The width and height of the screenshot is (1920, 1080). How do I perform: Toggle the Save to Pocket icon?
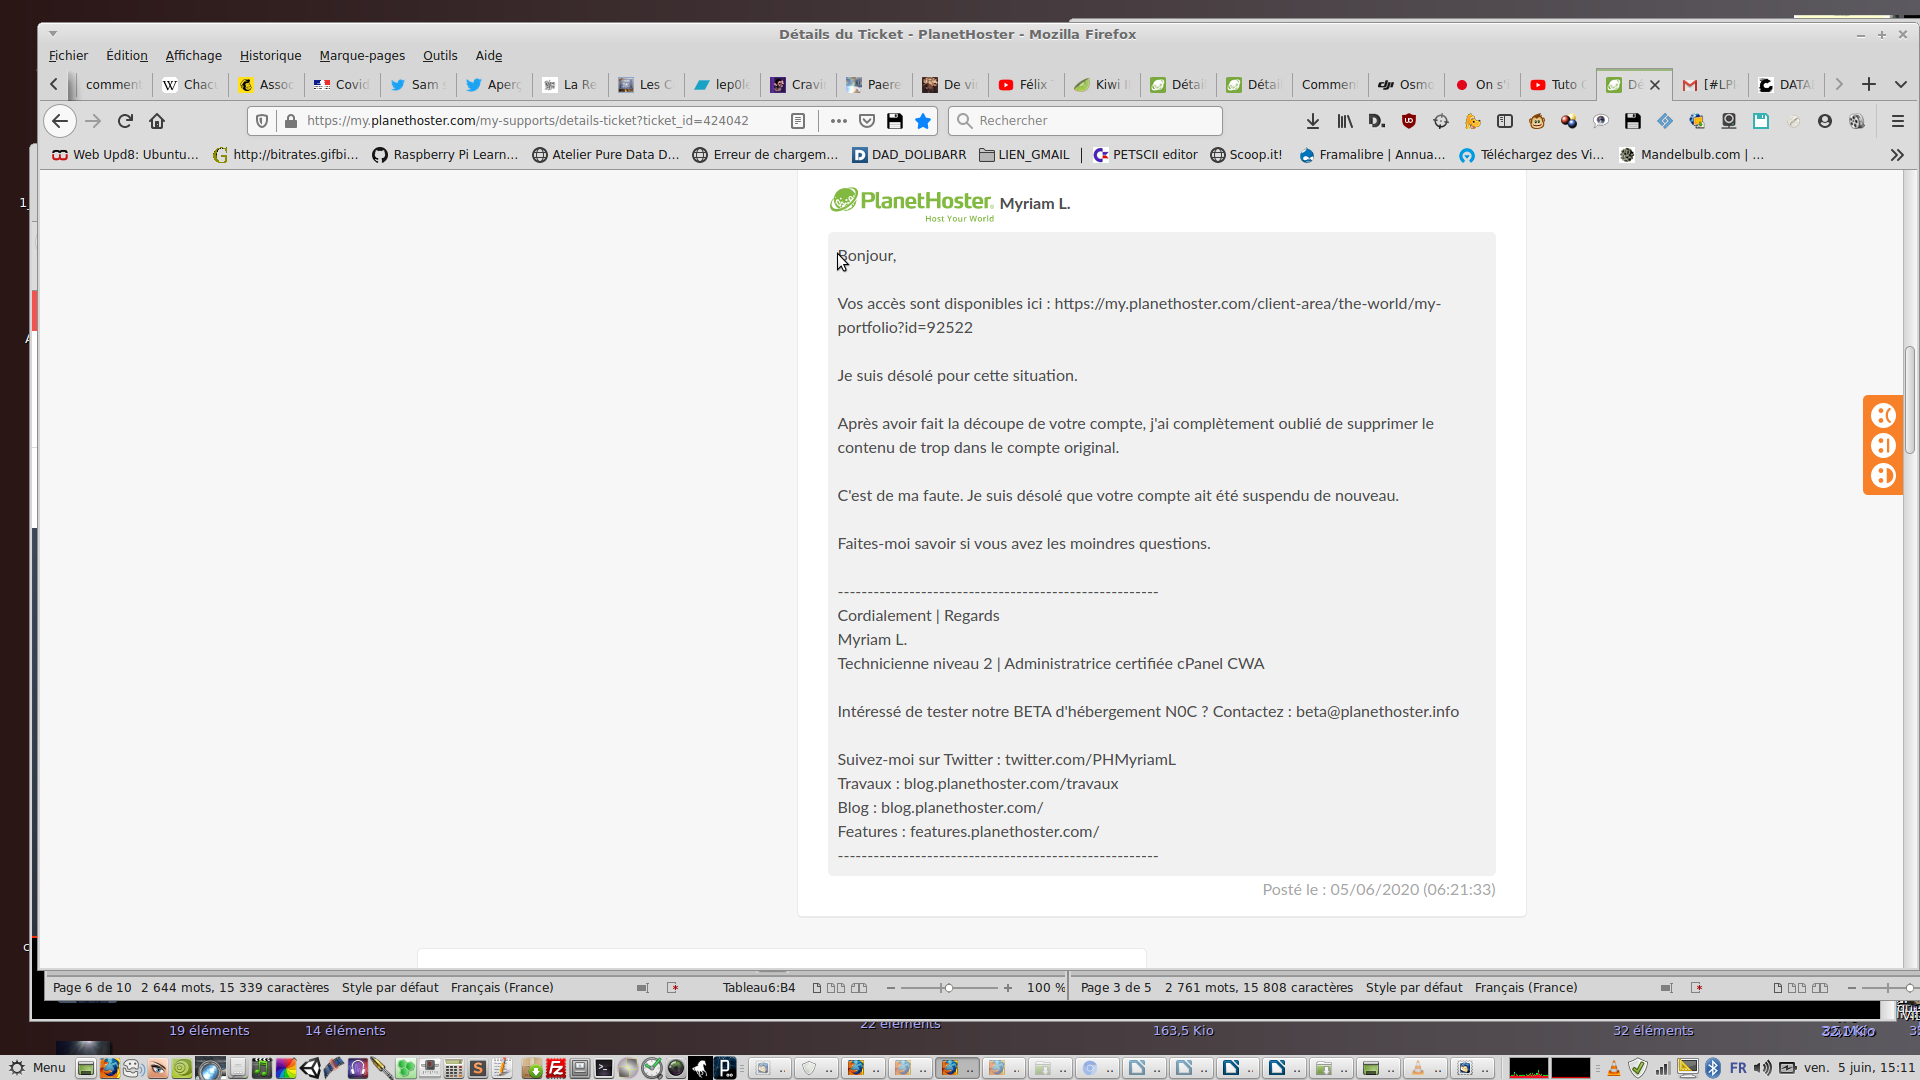pyautogui.click(x=867, y=121)
